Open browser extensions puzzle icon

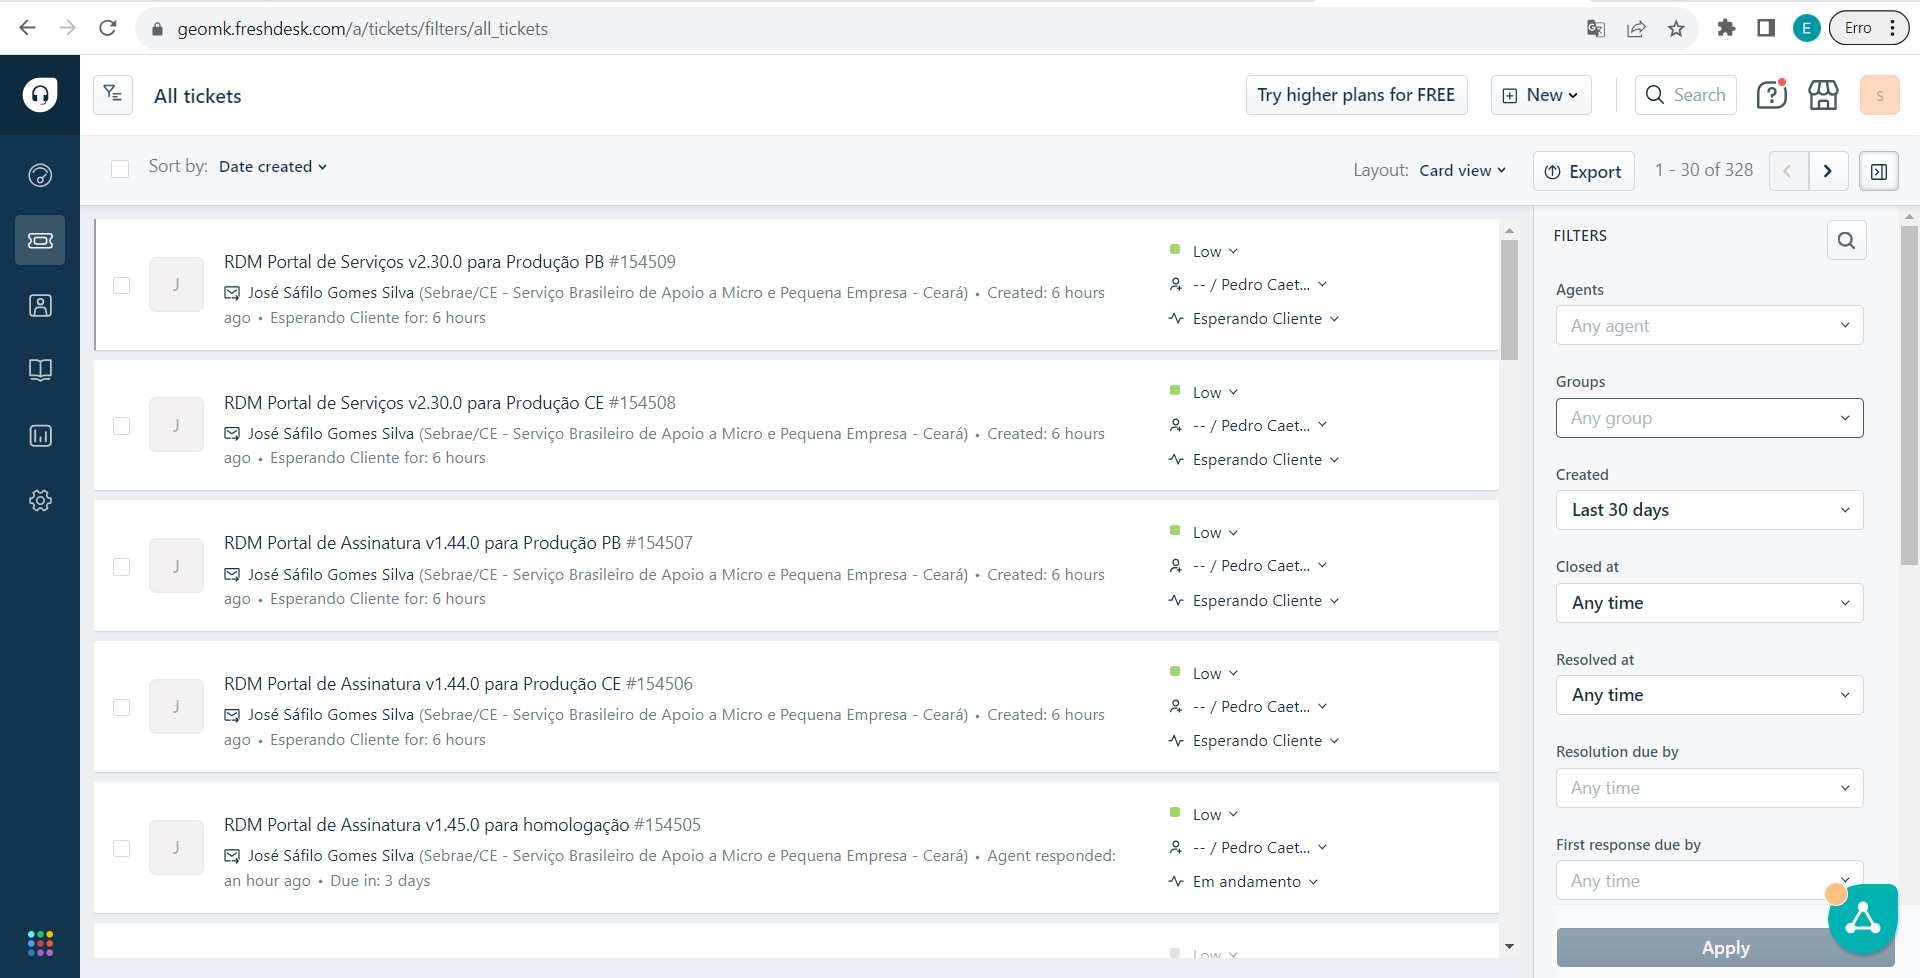pyautogui.click(x=1726, y=28)
